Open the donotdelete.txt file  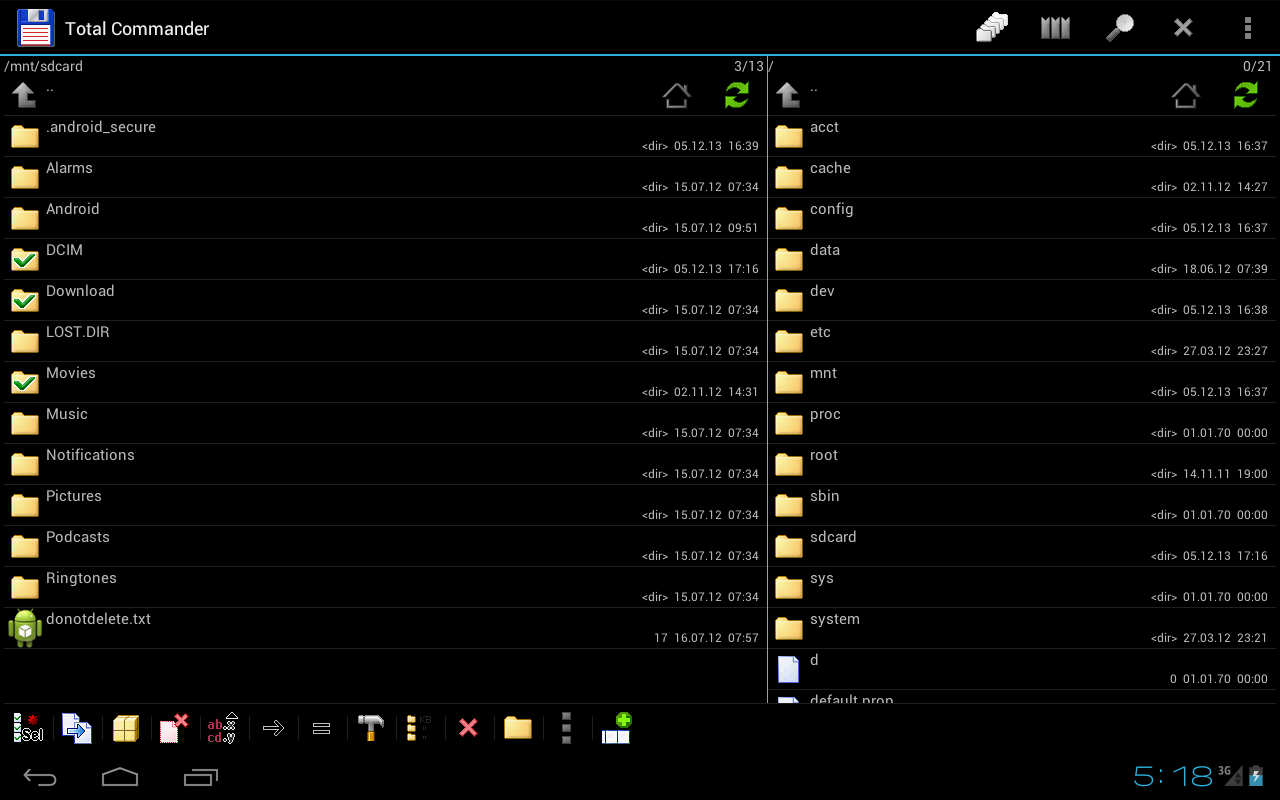click(98, 619)
